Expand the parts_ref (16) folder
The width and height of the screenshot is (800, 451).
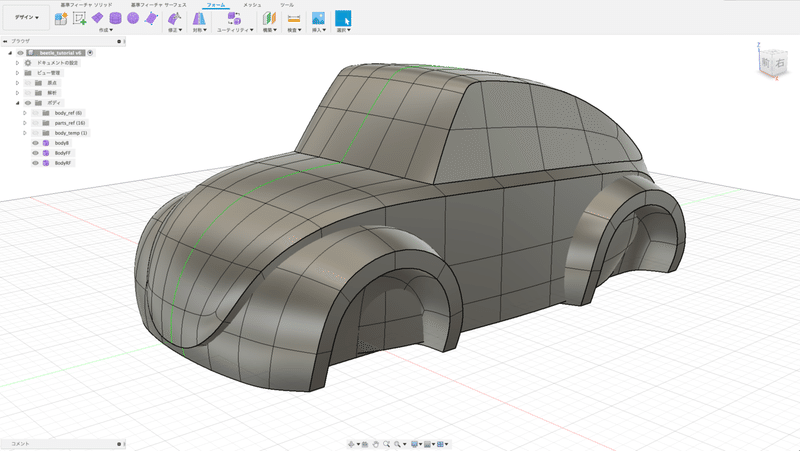(25, 123)
